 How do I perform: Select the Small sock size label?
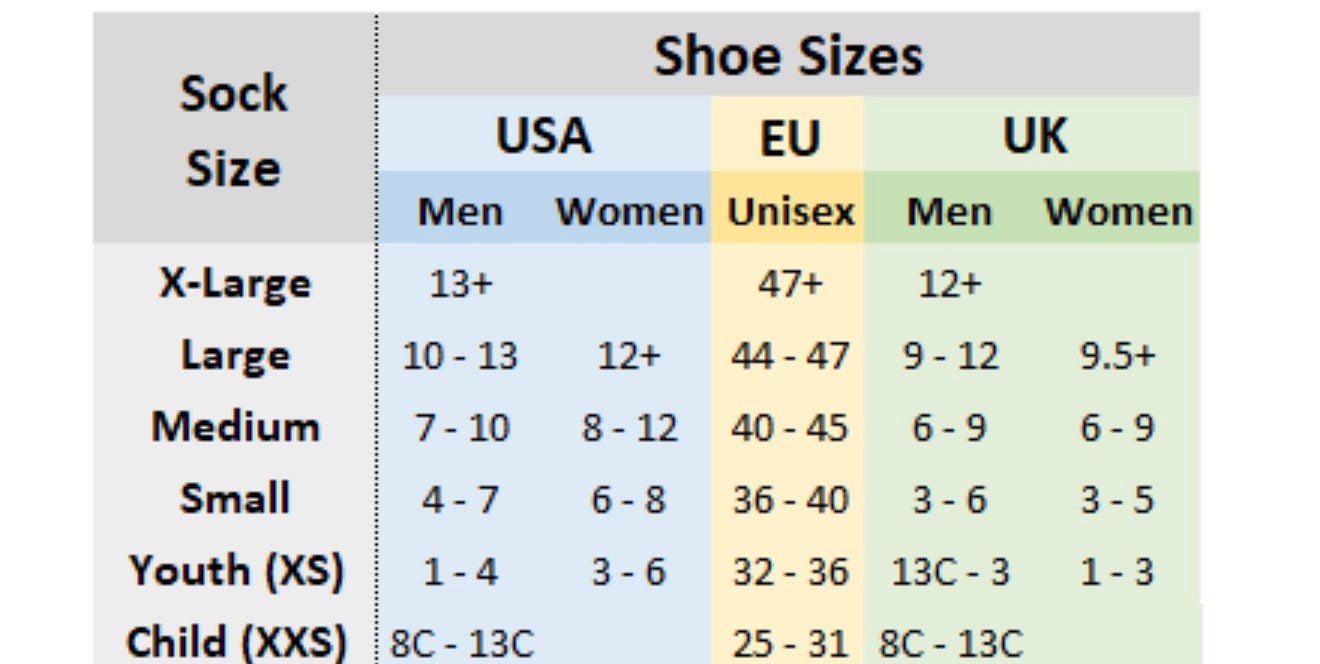(x=235, y=499)
